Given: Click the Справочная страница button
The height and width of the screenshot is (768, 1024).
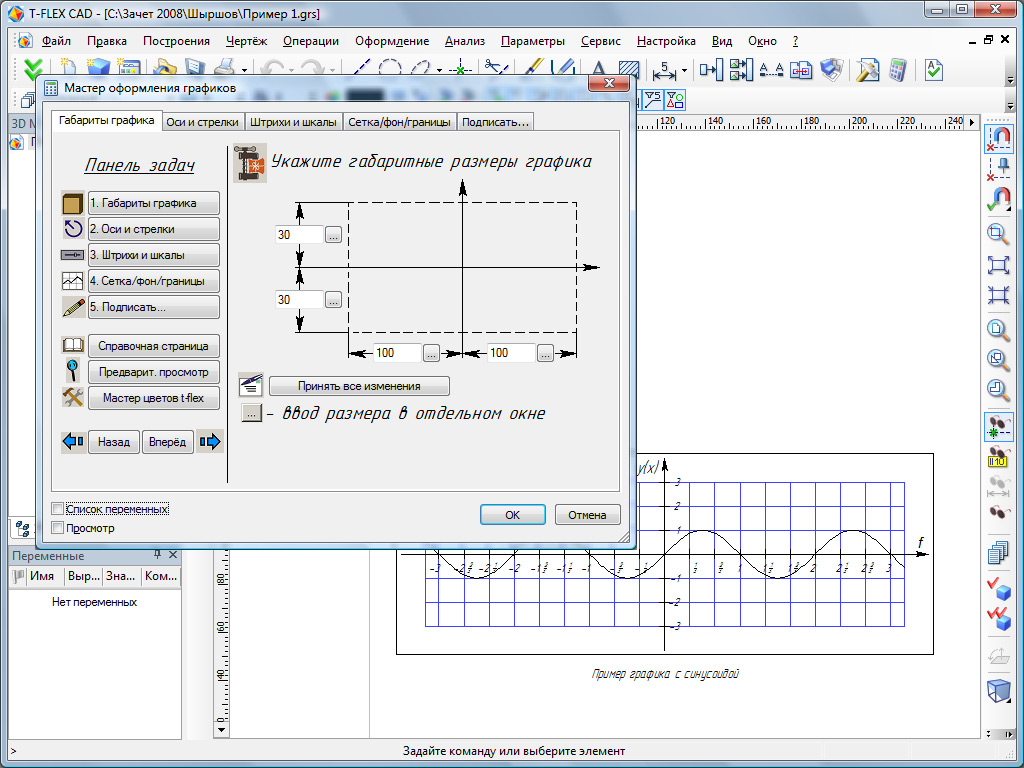Looking at the screenshot, I should click(153, 346).
